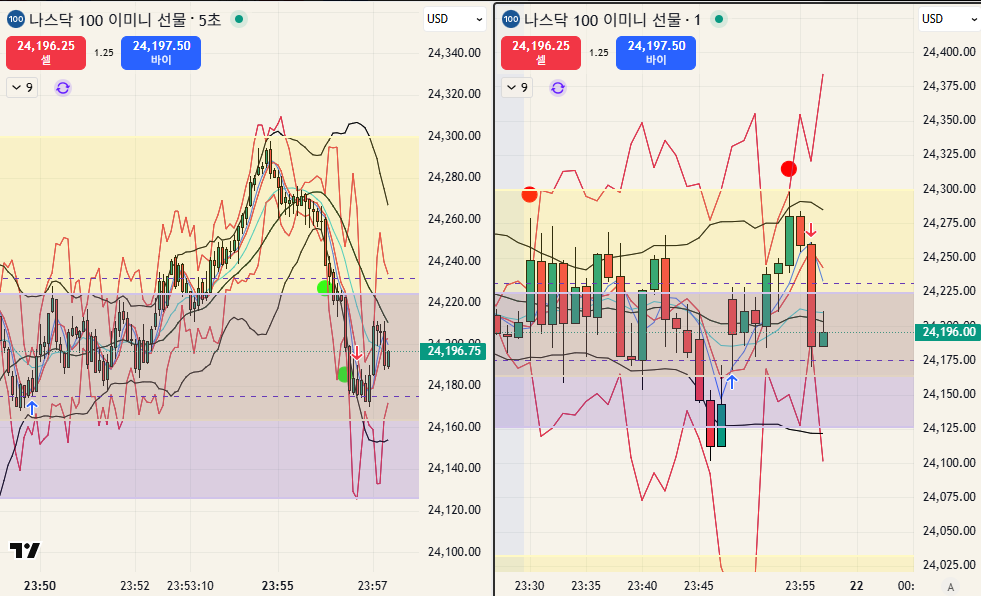Click the 23:35 time axis label
Screen dimensions: 981x596
pyautogui.click(x=586, y=586)
